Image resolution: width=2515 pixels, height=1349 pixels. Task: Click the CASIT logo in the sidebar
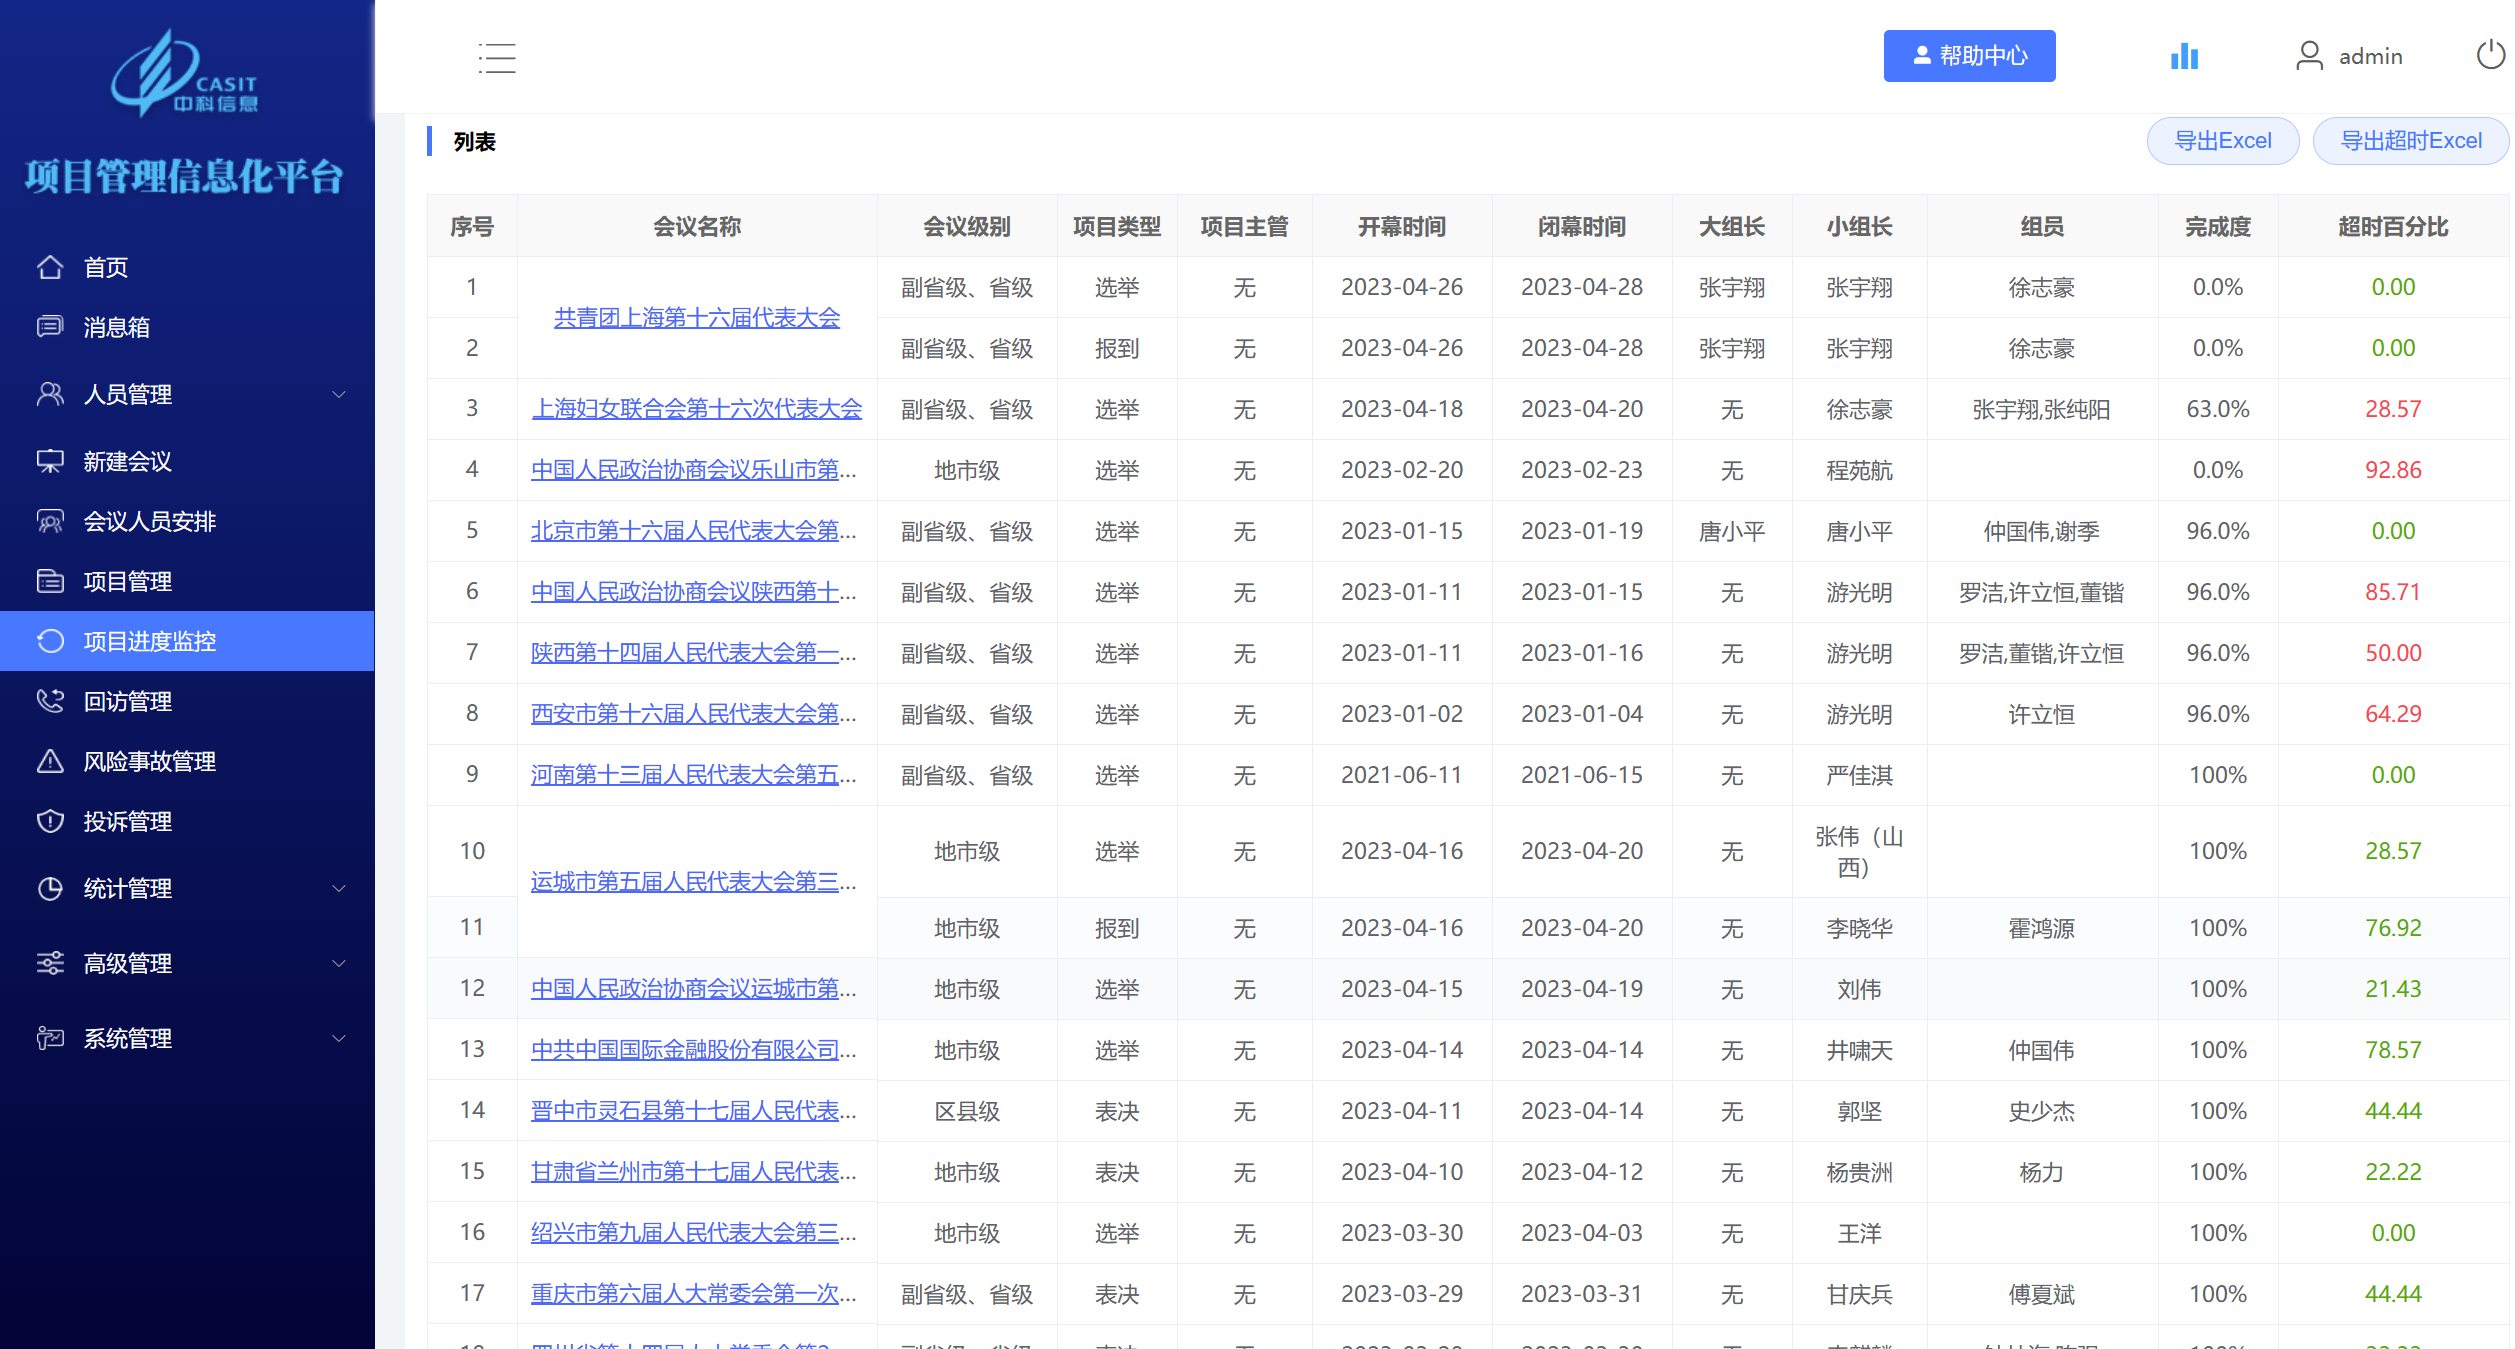point(184,72)
